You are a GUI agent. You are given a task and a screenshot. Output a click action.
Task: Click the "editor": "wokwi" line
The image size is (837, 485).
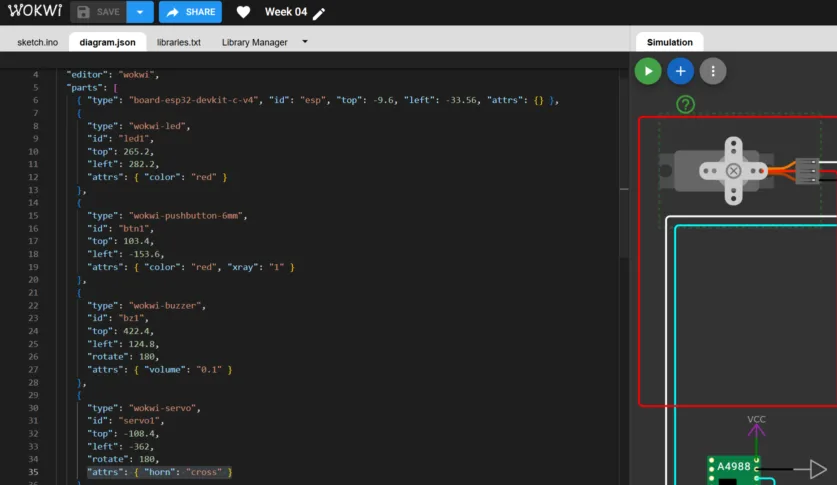click(x=113, y=74)
